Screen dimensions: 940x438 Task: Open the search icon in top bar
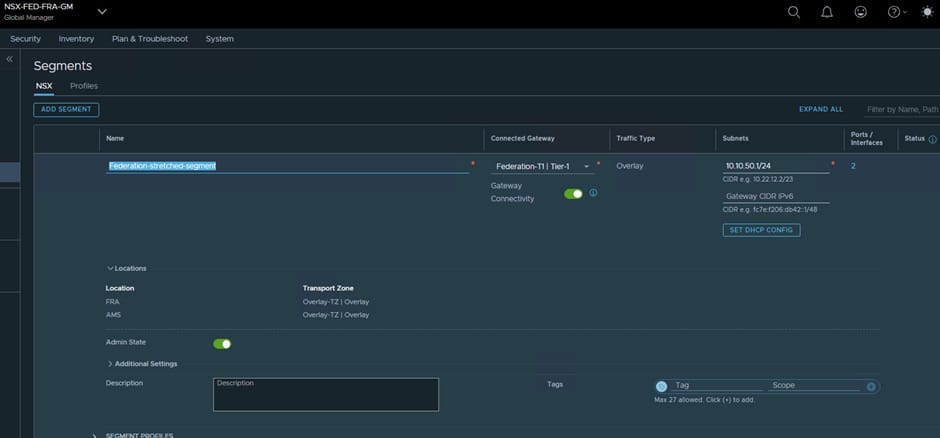click(x=794, y=12)
